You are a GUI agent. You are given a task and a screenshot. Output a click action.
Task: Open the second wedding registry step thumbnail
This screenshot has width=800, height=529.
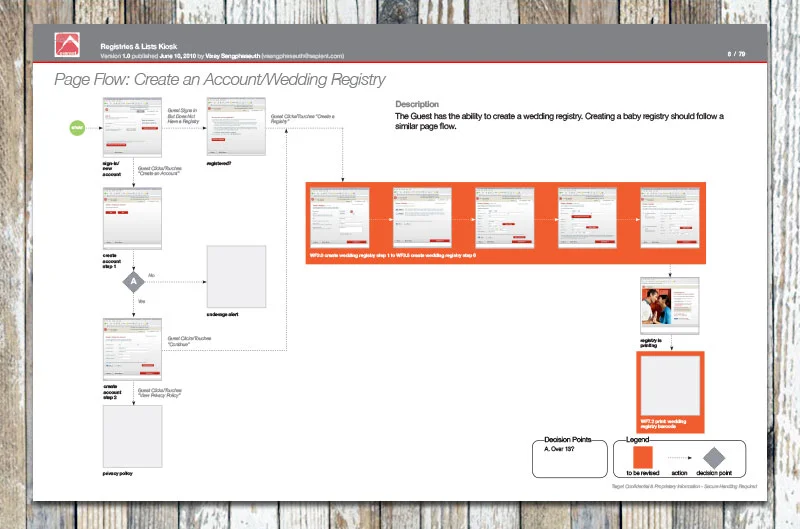click(x=422, y=218)
